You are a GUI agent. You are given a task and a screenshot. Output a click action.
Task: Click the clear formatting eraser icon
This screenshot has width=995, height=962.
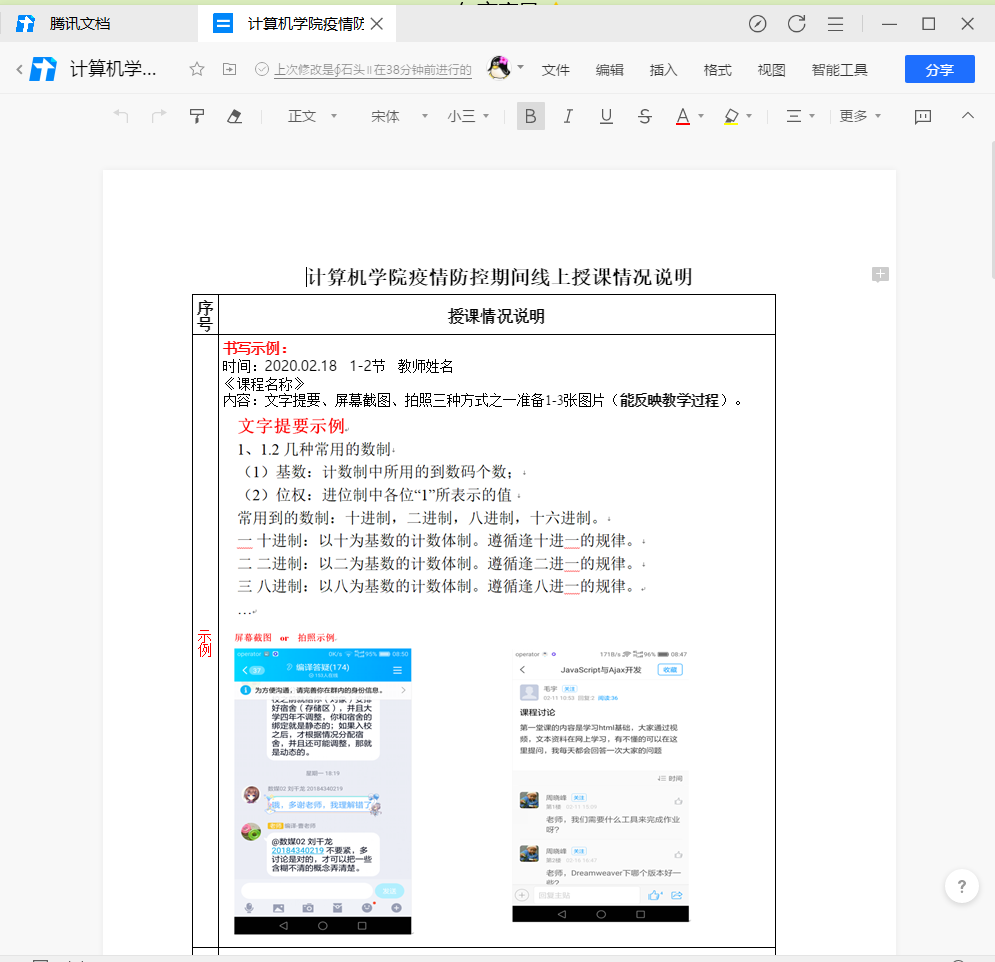235,116
